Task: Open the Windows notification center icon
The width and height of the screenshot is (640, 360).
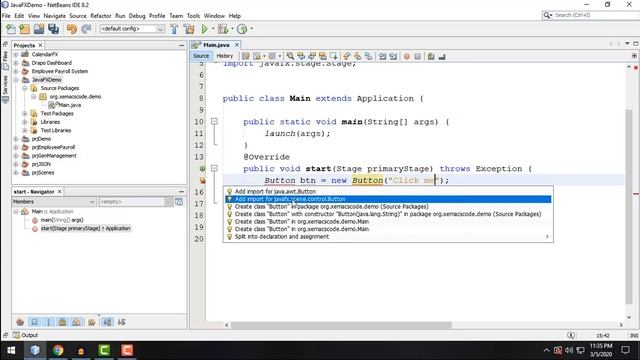Action: 625,350
